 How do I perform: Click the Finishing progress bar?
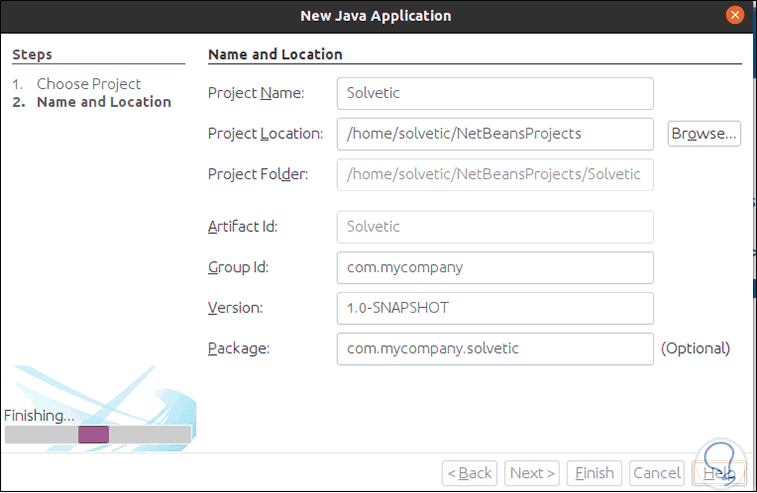pyautogui.click(x=97, y=434)
